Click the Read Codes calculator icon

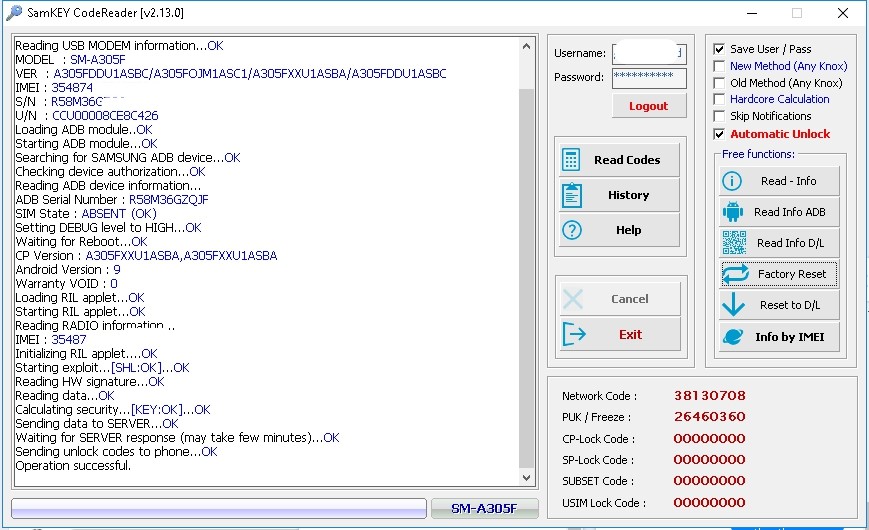tap(571, 160)
